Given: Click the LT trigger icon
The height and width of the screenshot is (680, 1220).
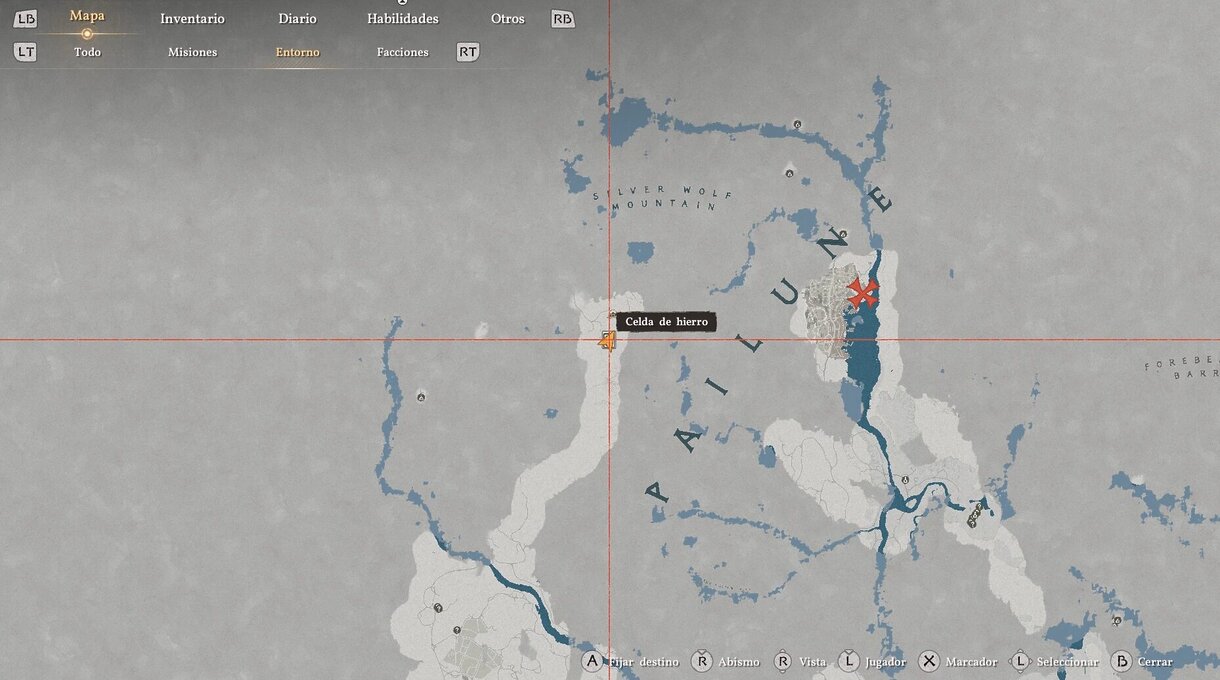Looking at the screenshot, I should 25,52.
